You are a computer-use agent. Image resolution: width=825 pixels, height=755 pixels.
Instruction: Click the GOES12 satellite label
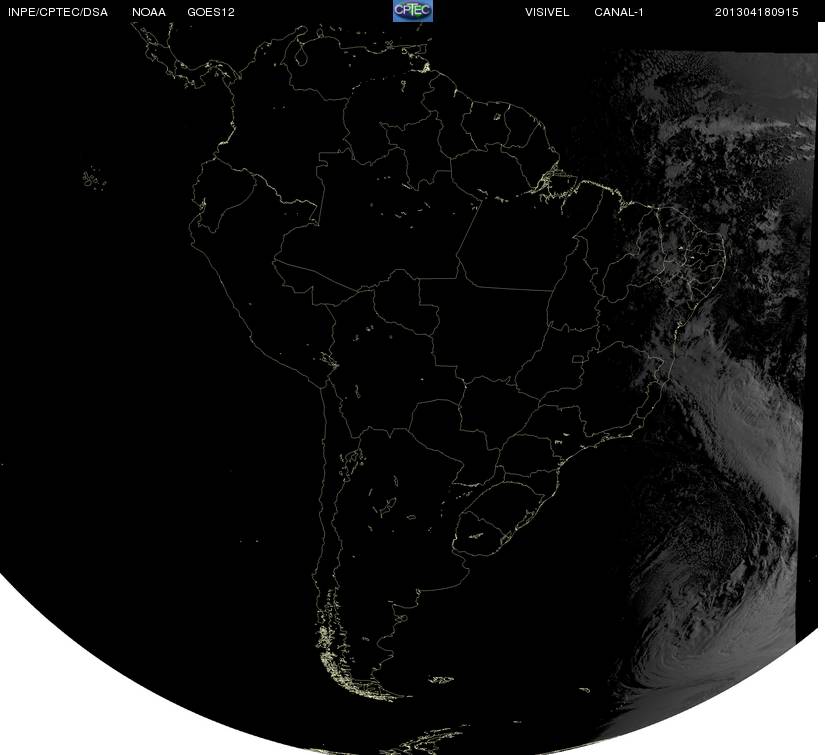click(x=211, y=12)
